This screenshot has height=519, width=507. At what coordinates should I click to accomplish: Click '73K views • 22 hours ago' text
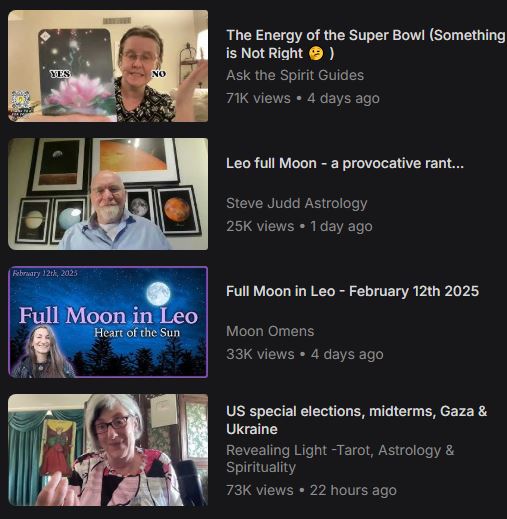tap(311, 490)
